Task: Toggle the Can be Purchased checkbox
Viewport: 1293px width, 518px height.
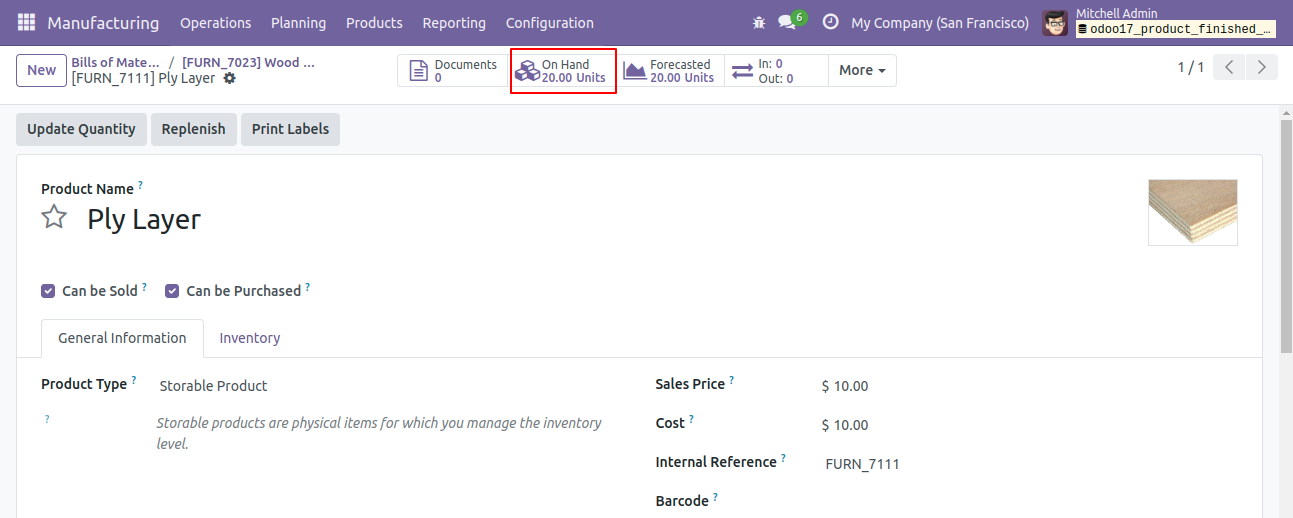Action: (172, 291)
